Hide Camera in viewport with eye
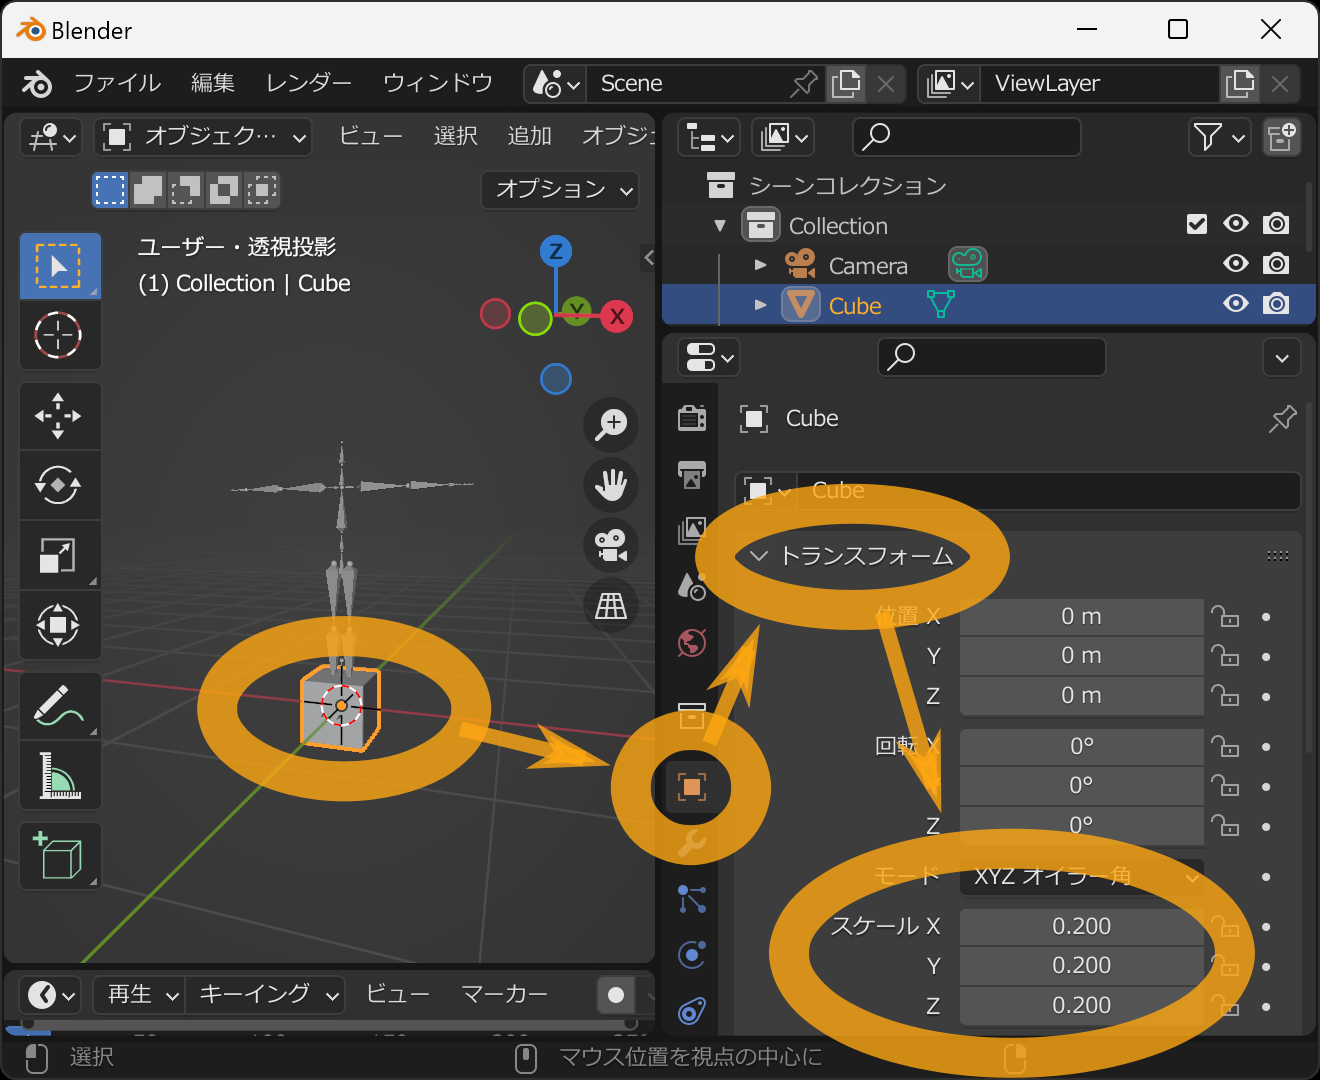Screen dimensions: 1320x1080 point(1236,264)
